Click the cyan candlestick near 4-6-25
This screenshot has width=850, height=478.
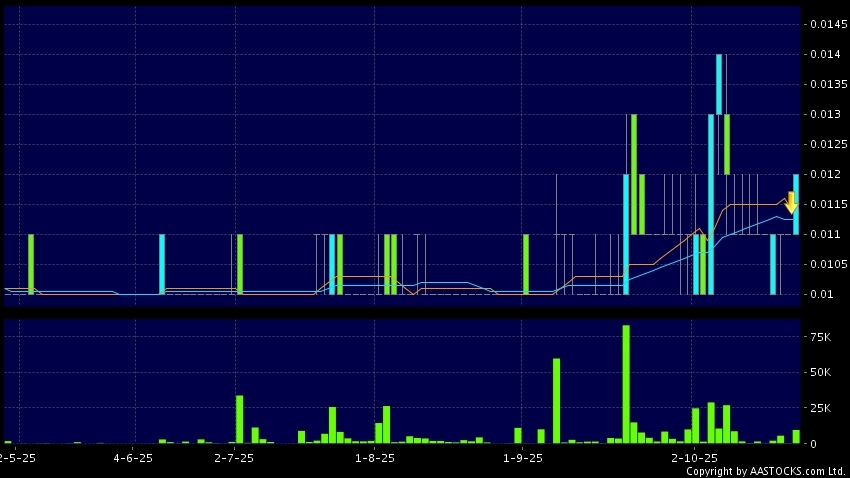click(161, 264)
